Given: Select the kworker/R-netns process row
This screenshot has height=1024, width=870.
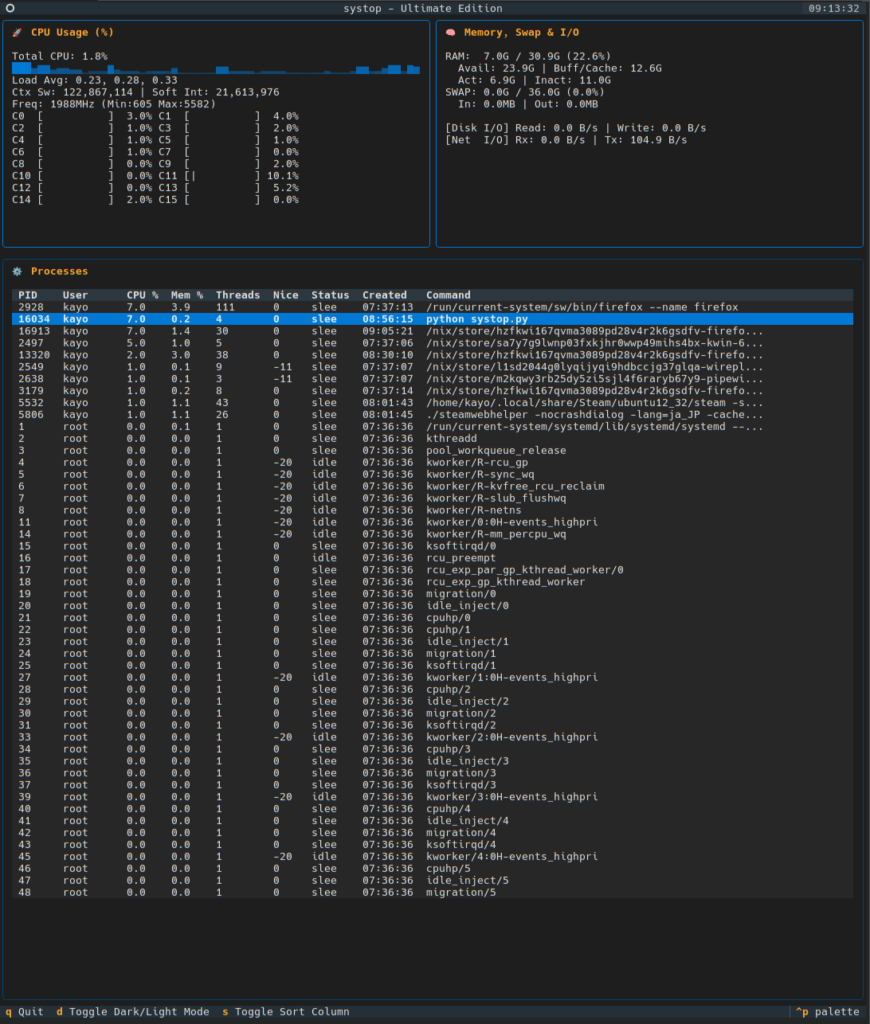Looking at the screenshot, I should [432, 510].
